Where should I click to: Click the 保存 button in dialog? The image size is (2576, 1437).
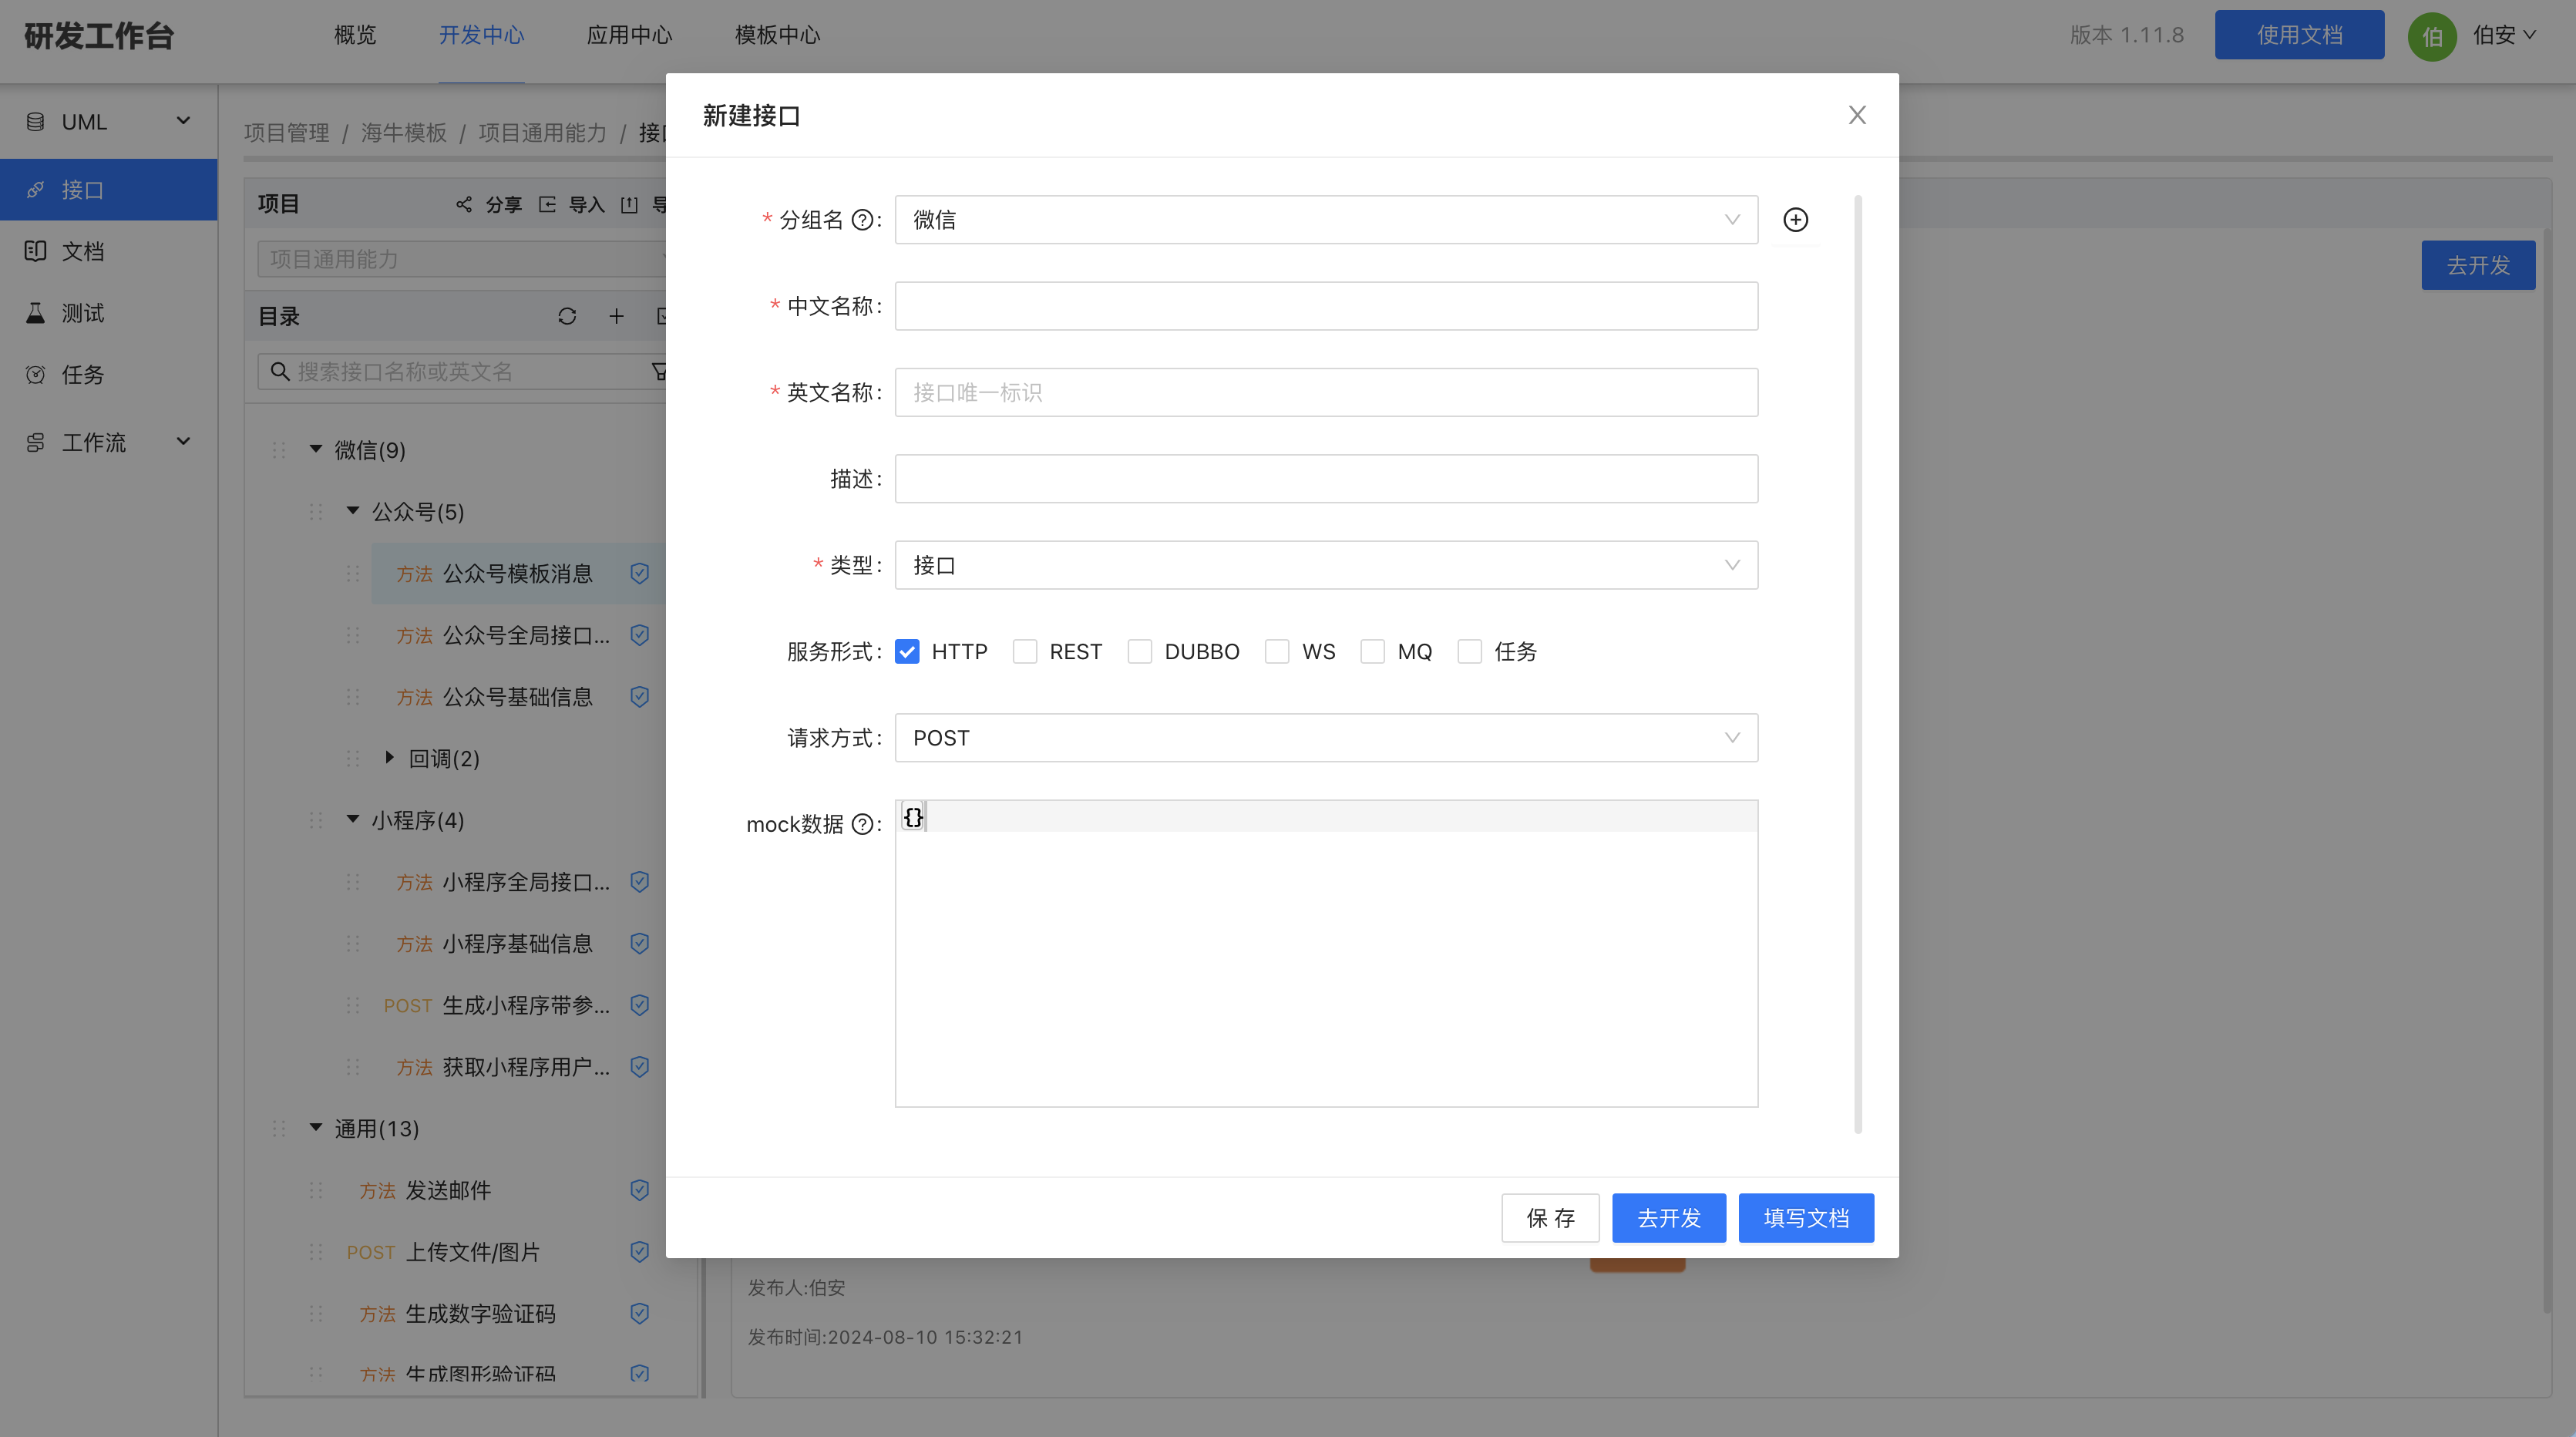[1550, 1218]
